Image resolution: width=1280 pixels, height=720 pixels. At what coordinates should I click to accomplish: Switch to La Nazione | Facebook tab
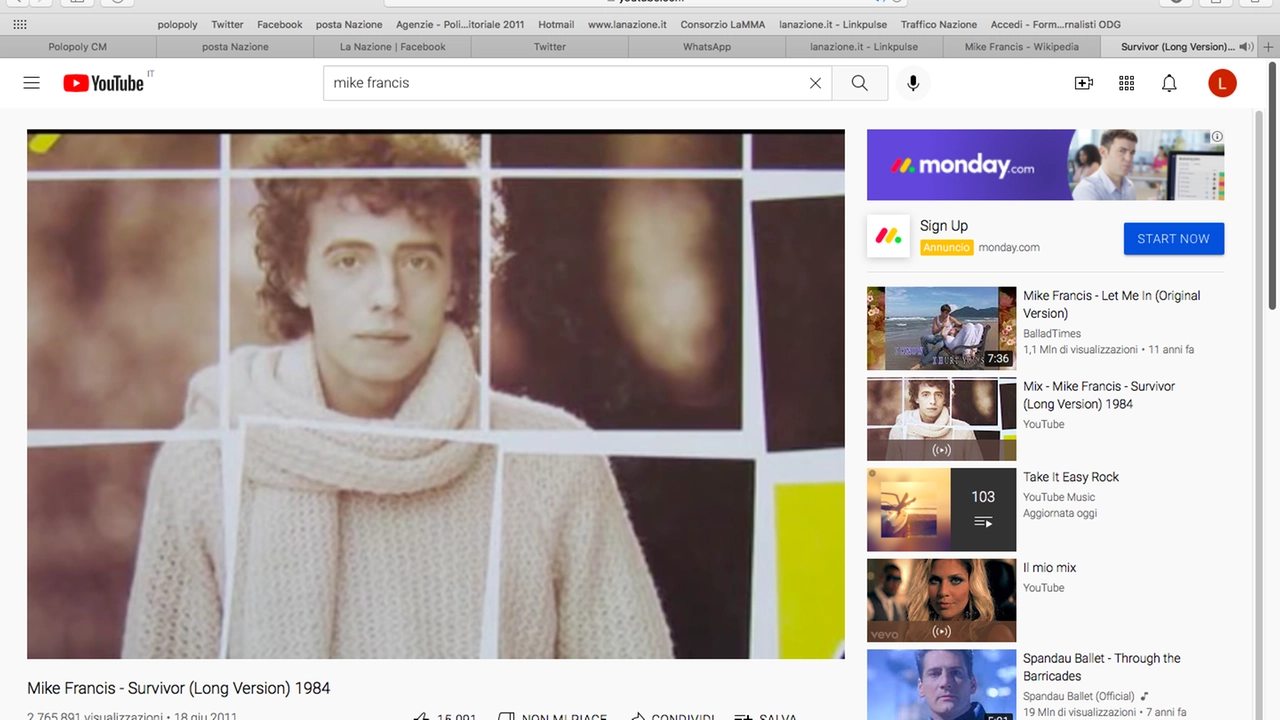pyautogui.click(x=393, y=47)
